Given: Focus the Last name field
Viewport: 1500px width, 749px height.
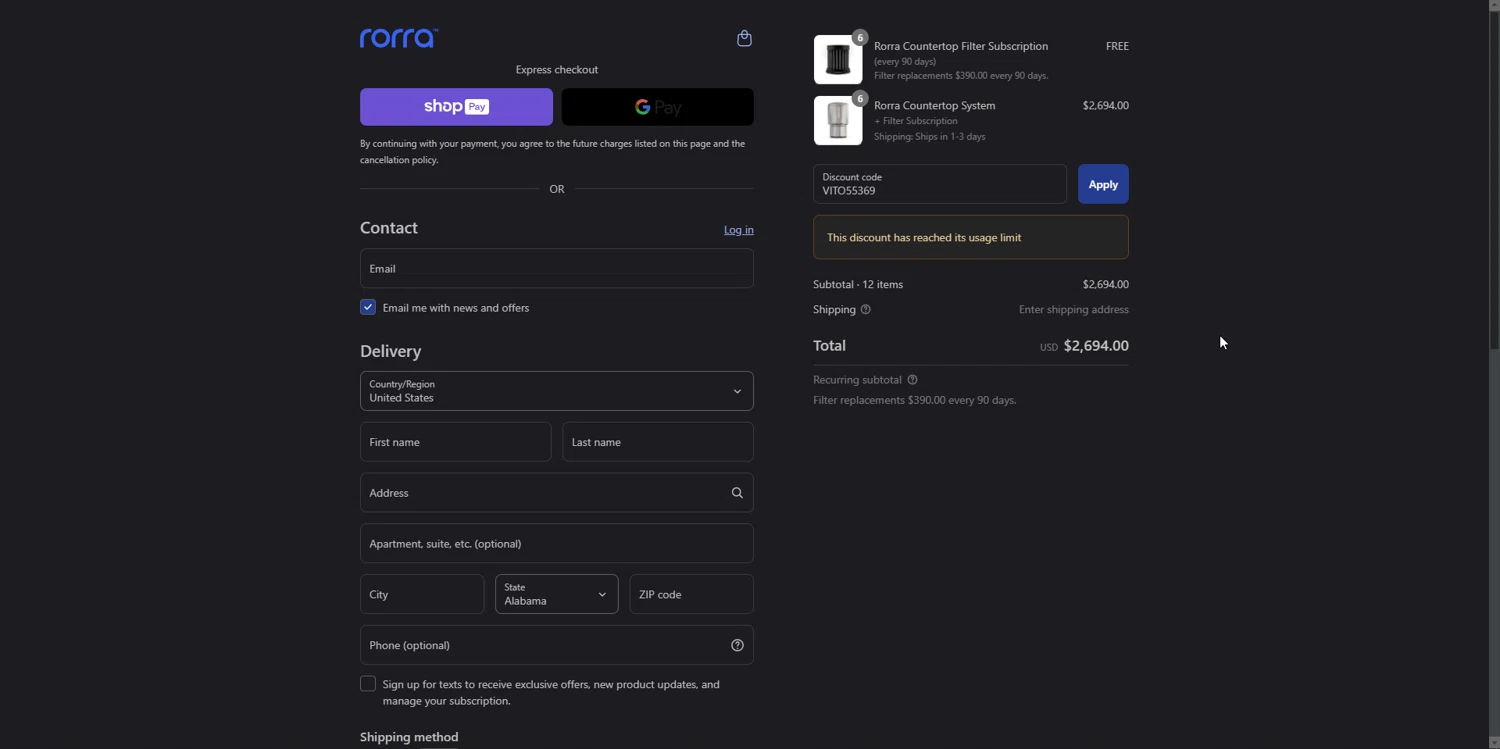Looking at the screenshot, I should [x=658, y=442].
